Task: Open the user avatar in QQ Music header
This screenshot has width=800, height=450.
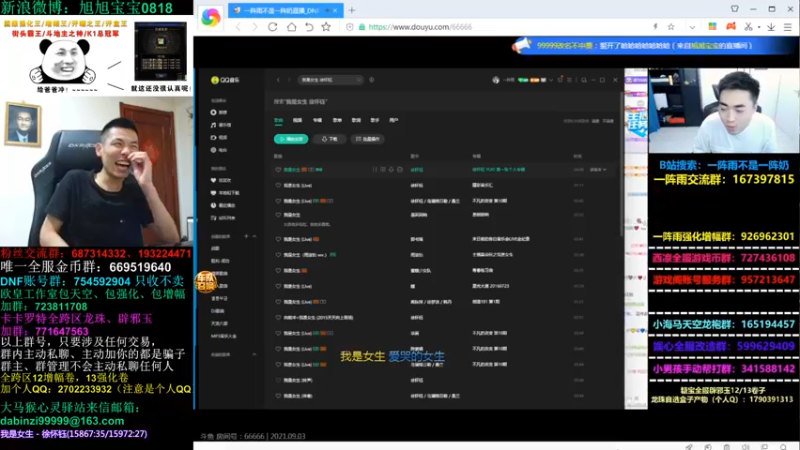Action: point(495,80)
